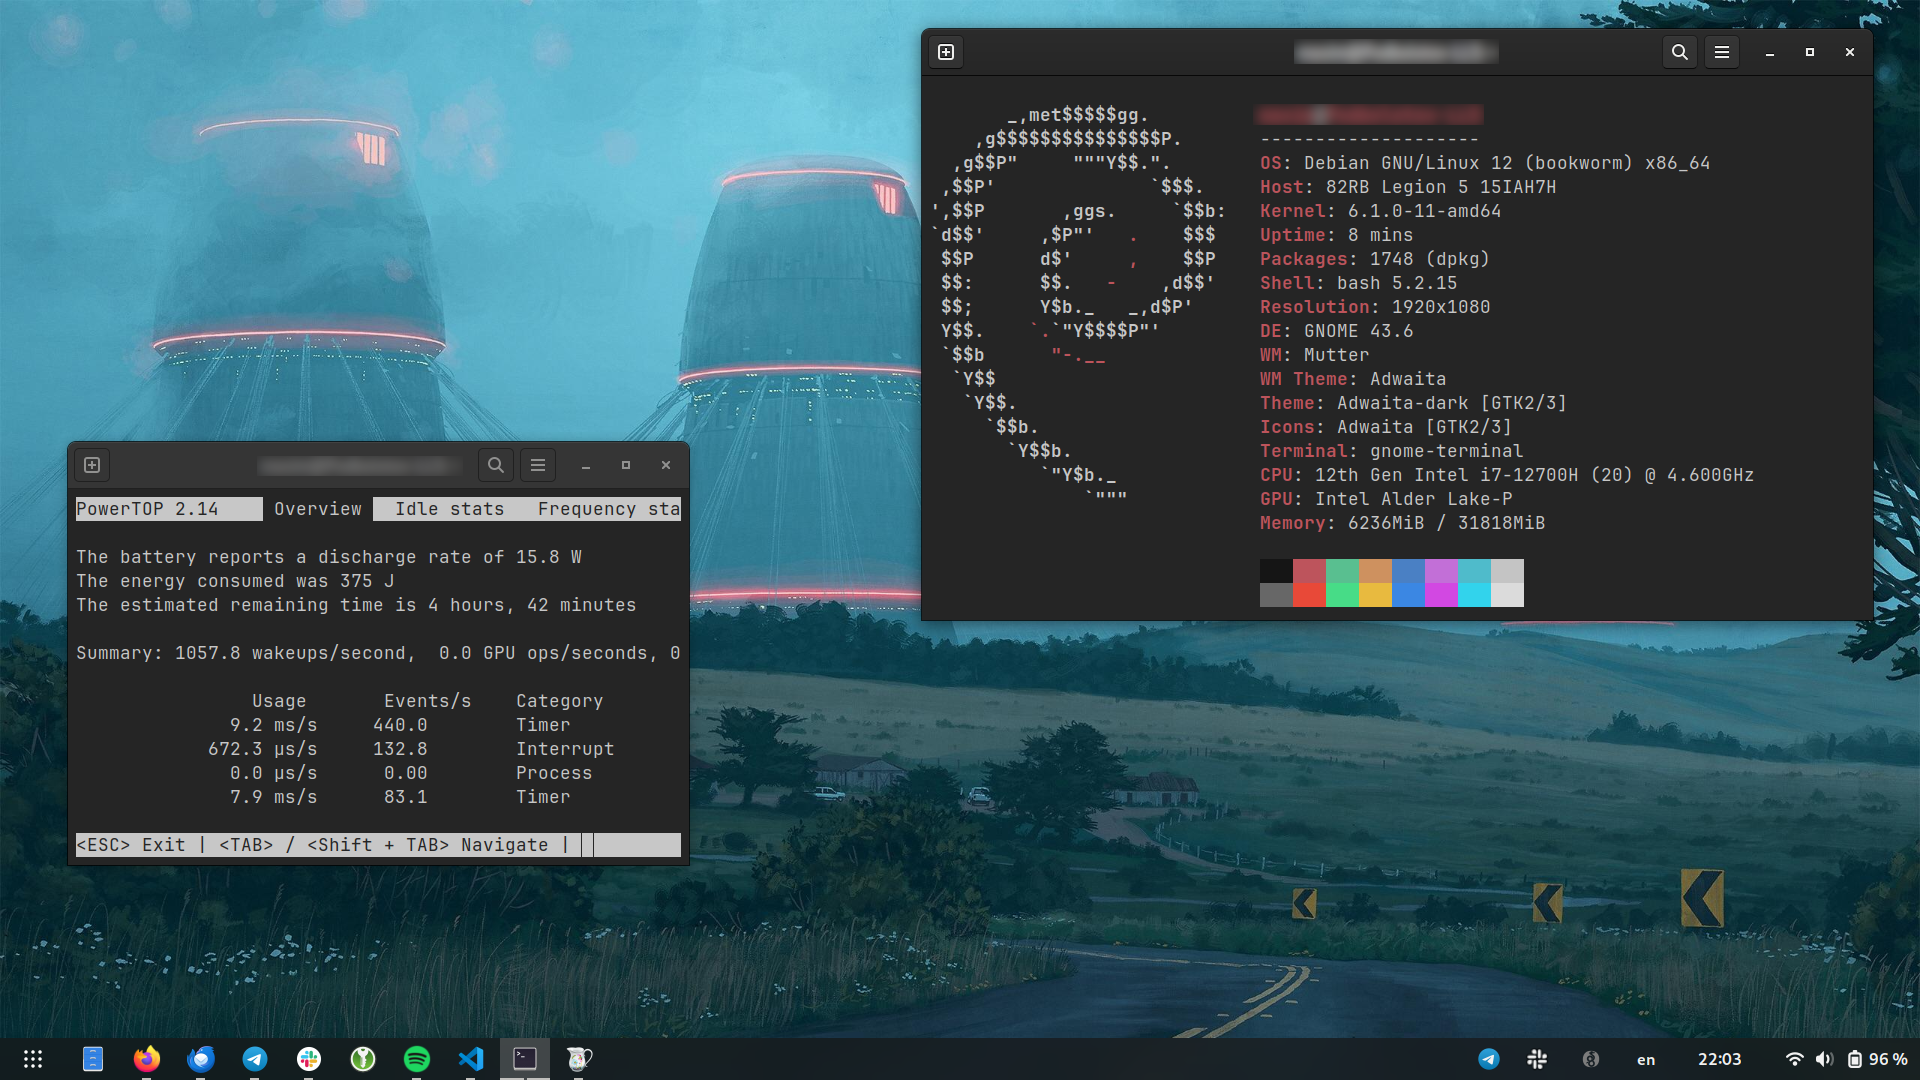Screen dimensions: 1920x1080
Task: Open Visual Studio Code from taskbar
Action: click(471, 1059)
